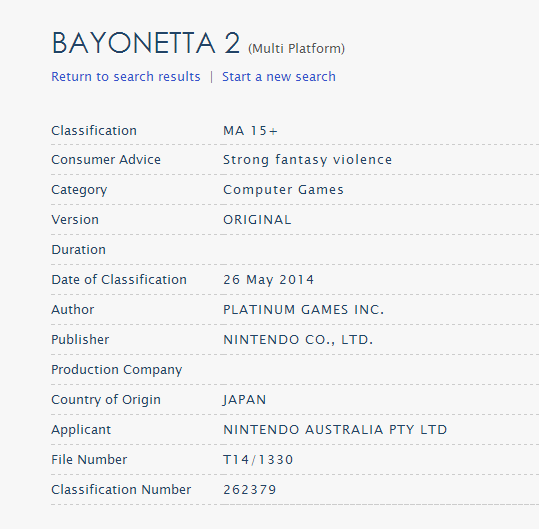Click the Computer Games category value
Image resolution: width=539 pixels, height=529 pixels.
(x=283, y=190)
